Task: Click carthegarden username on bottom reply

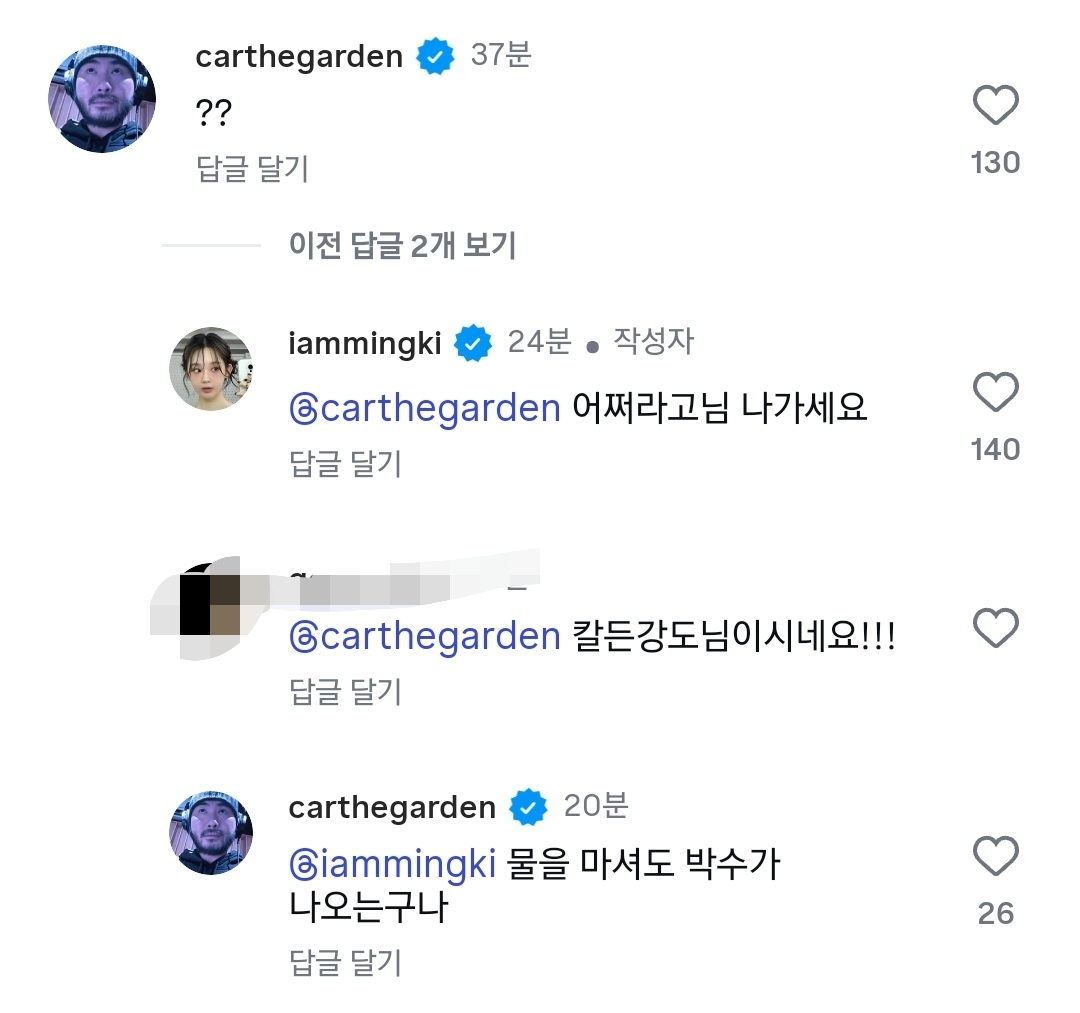Action: coord(392,807)
